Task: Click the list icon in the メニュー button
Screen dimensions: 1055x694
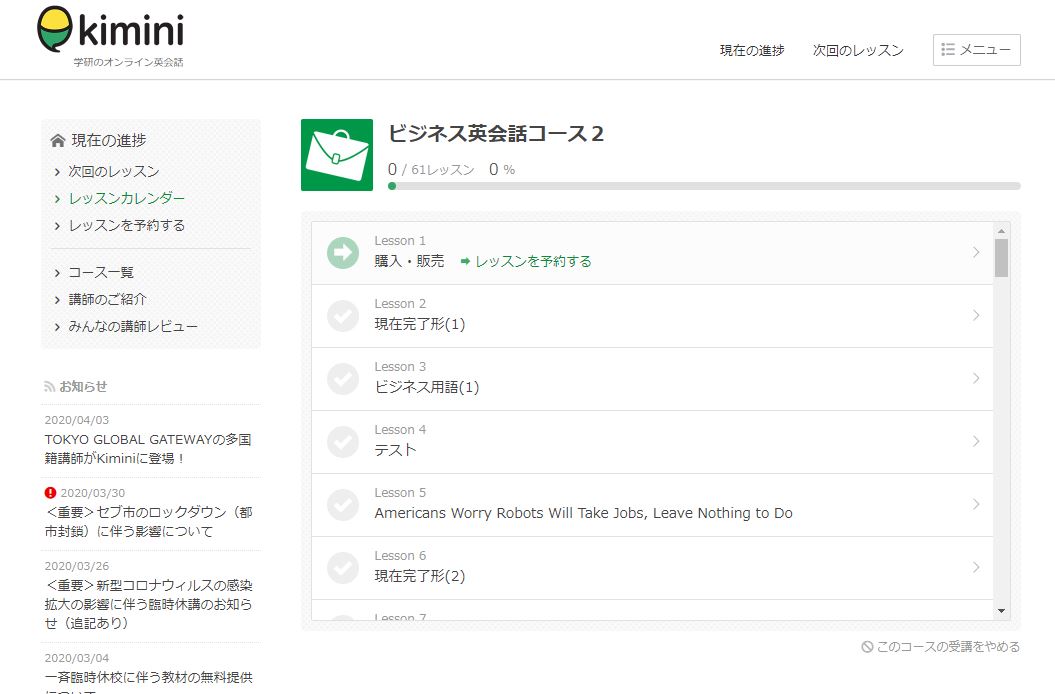Action: coord(948,50)
